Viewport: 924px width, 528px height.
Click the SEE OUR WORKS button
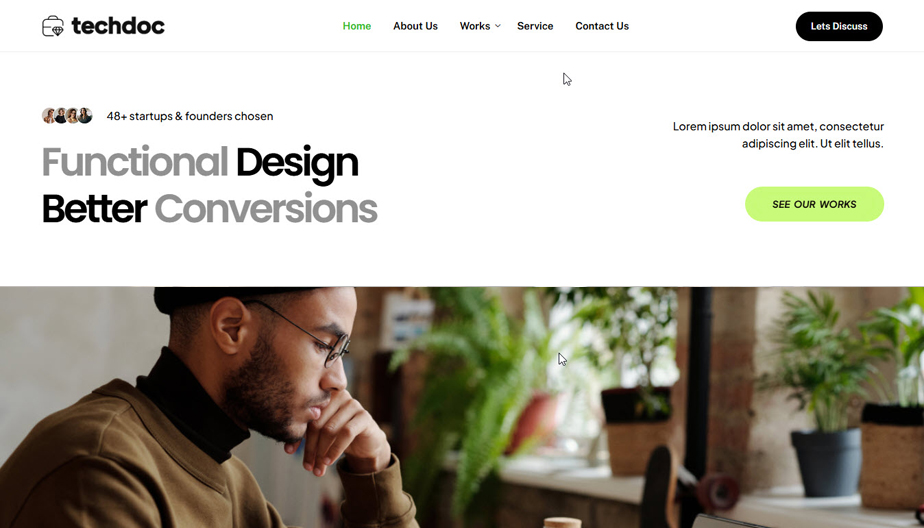pos(814,204)
